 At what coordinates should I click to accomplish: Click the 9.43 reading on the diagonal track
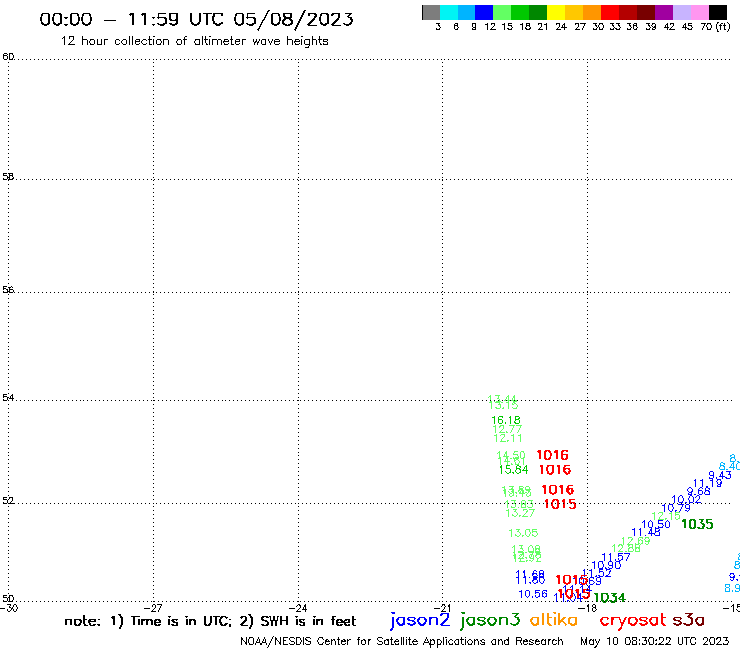pyautogui.click(x=720, y=475)
